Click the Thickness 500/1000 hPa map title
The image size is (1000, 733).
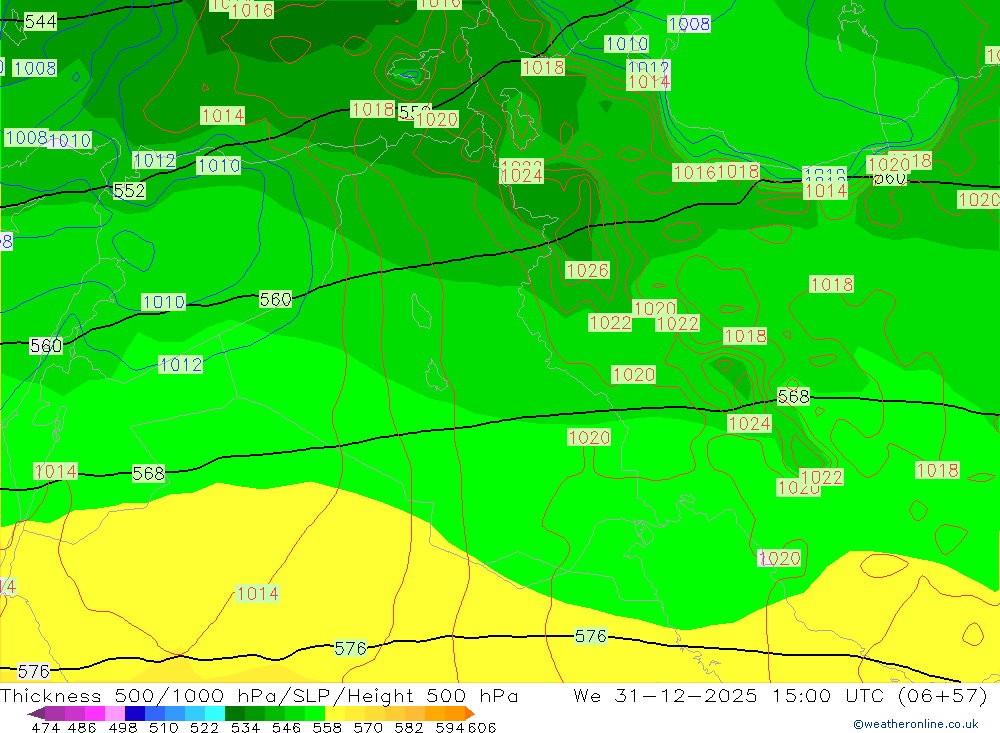pyautogui.click(x=259, y=695)
